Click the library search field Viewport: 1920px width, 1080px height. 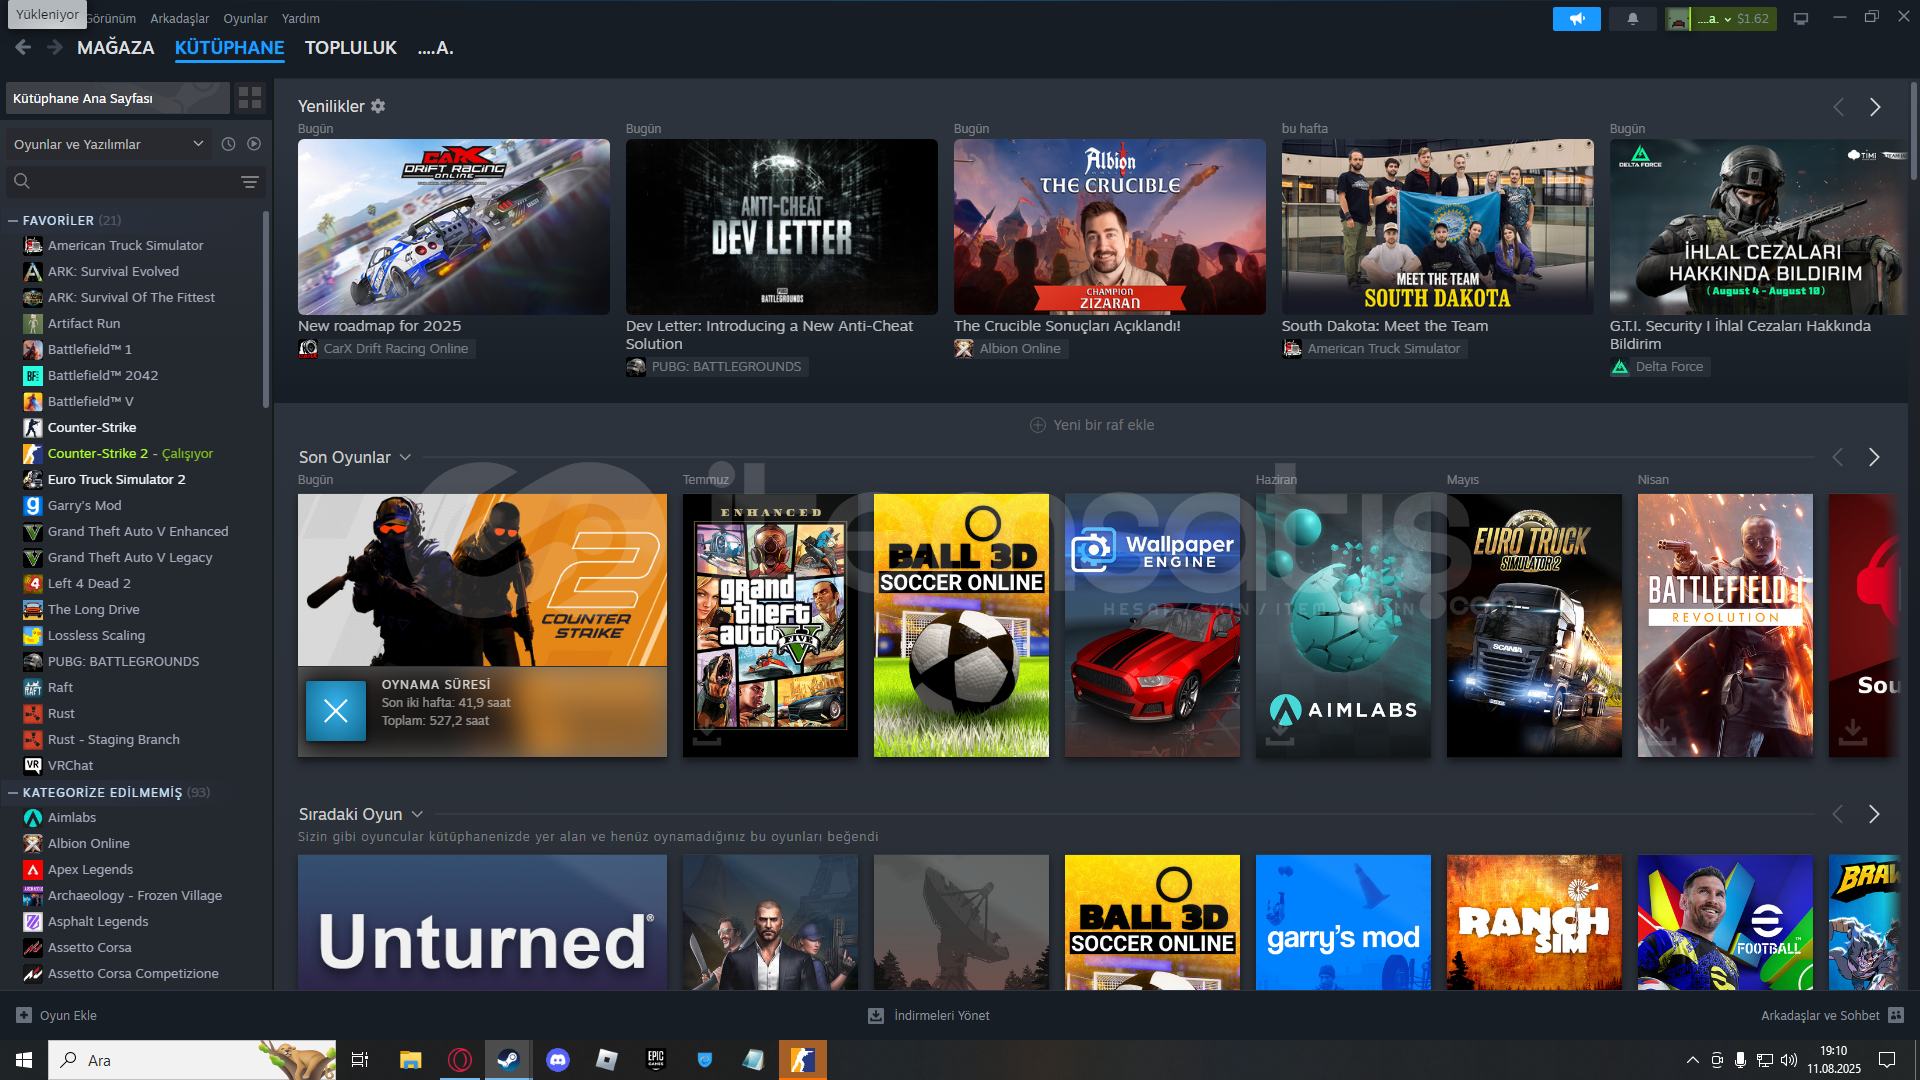click(135, 181)
